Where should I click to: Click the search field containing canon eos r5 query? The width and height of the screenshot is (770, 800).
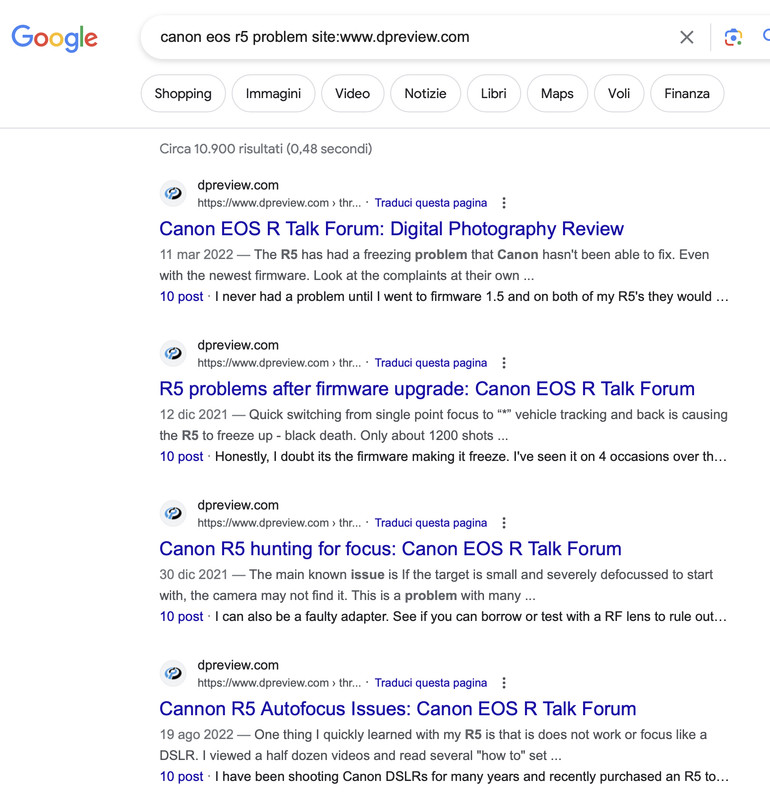pyautogui.click(x=408, y=37)
